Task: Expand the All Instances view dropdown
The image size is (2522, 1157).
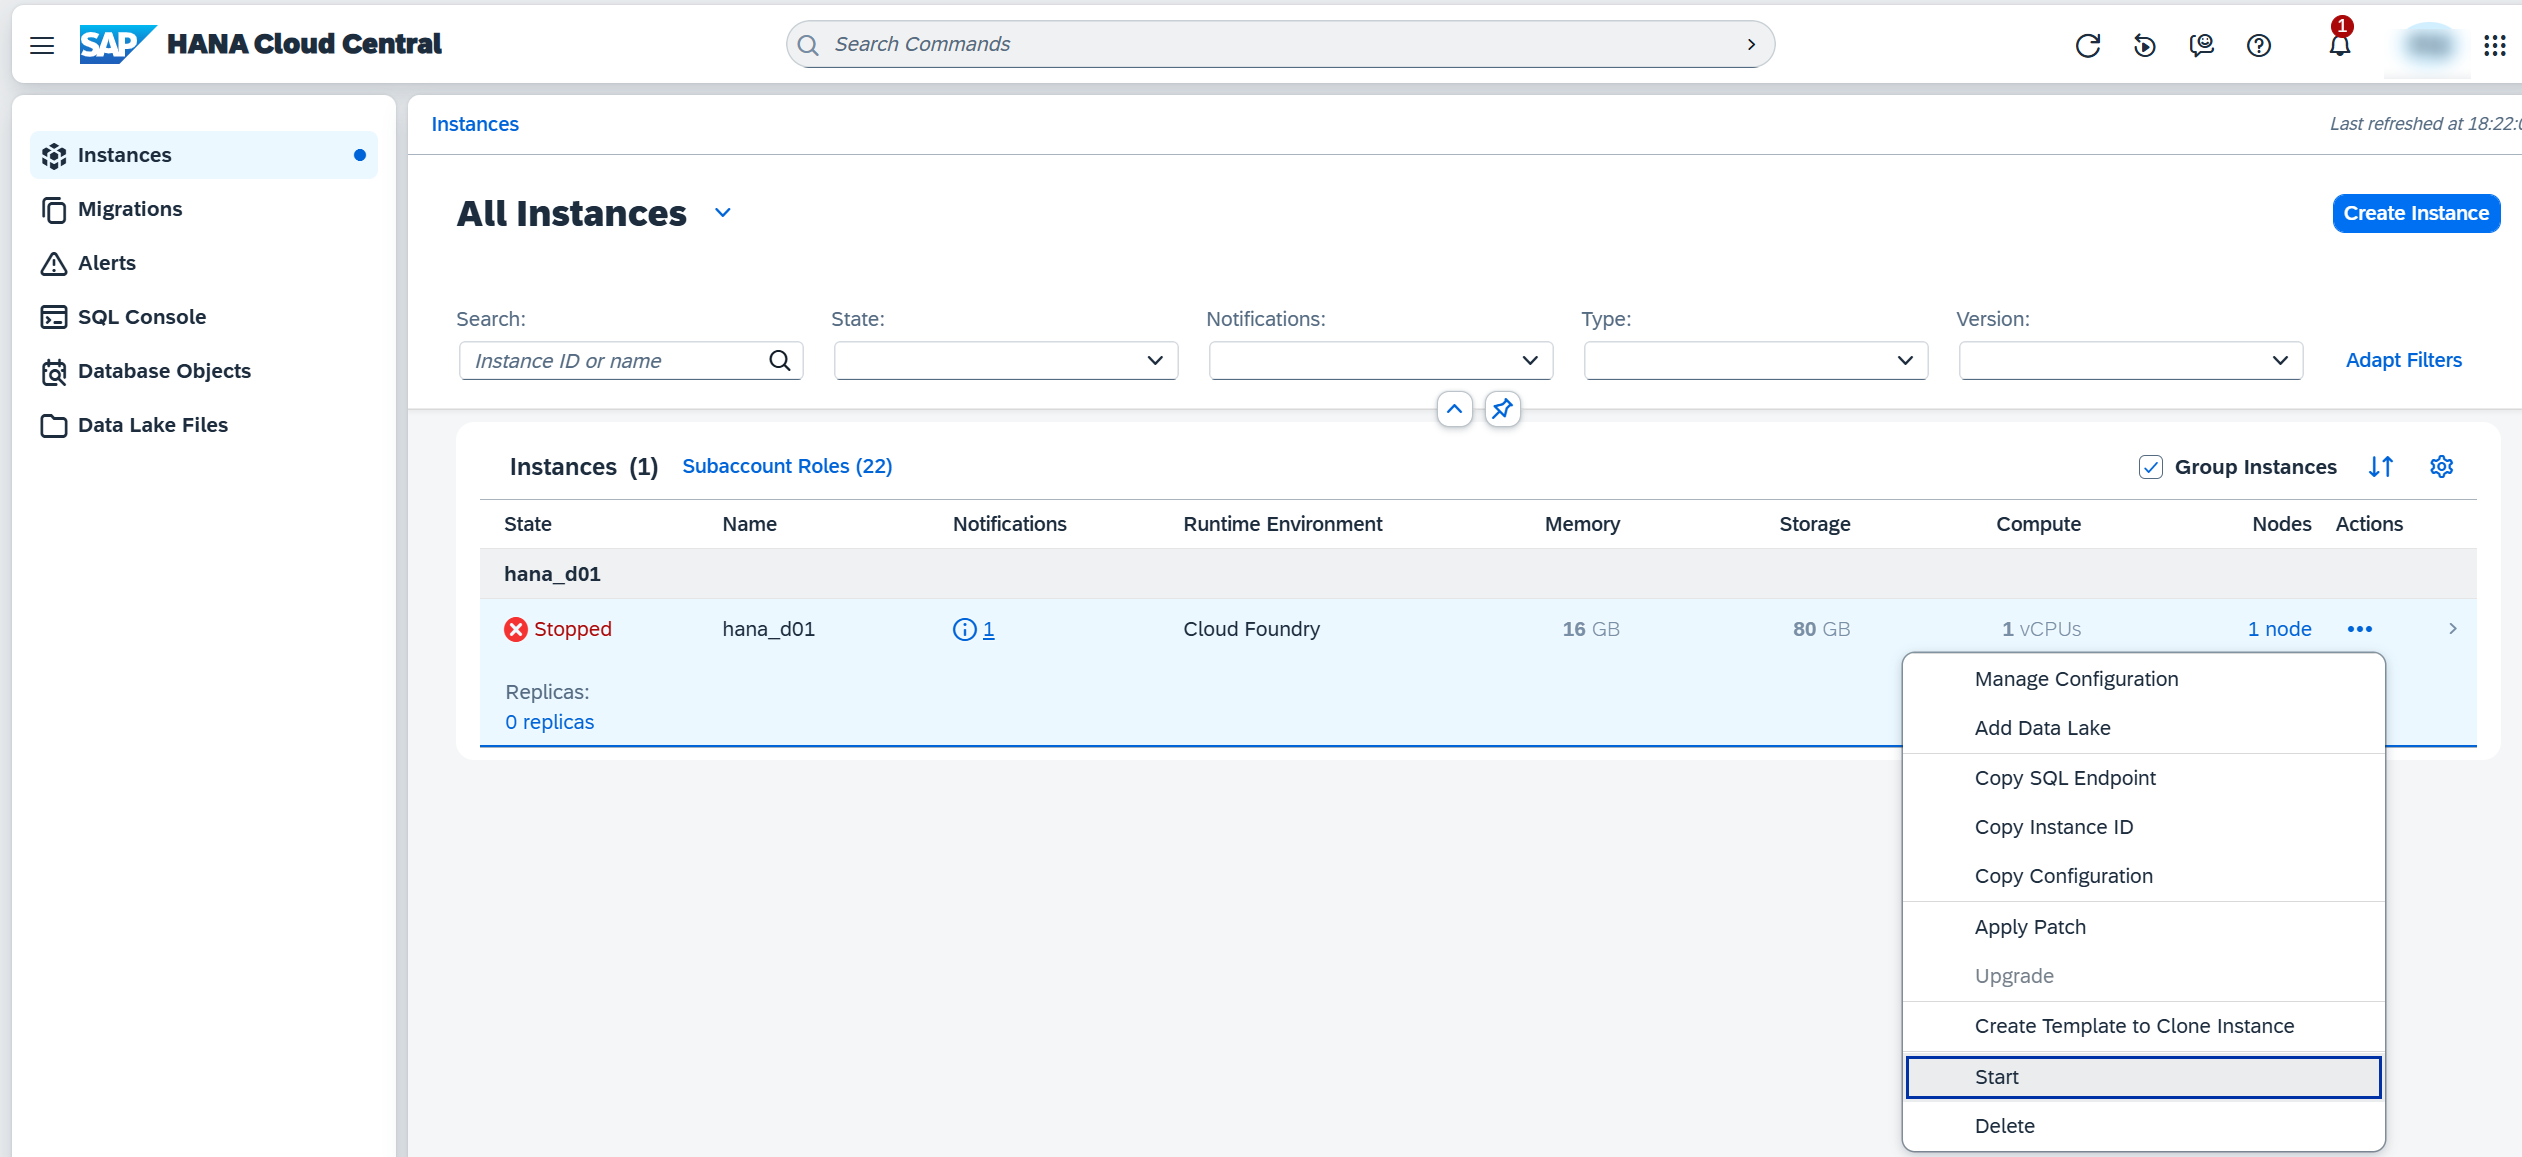Action: click(x=723, y=213)
